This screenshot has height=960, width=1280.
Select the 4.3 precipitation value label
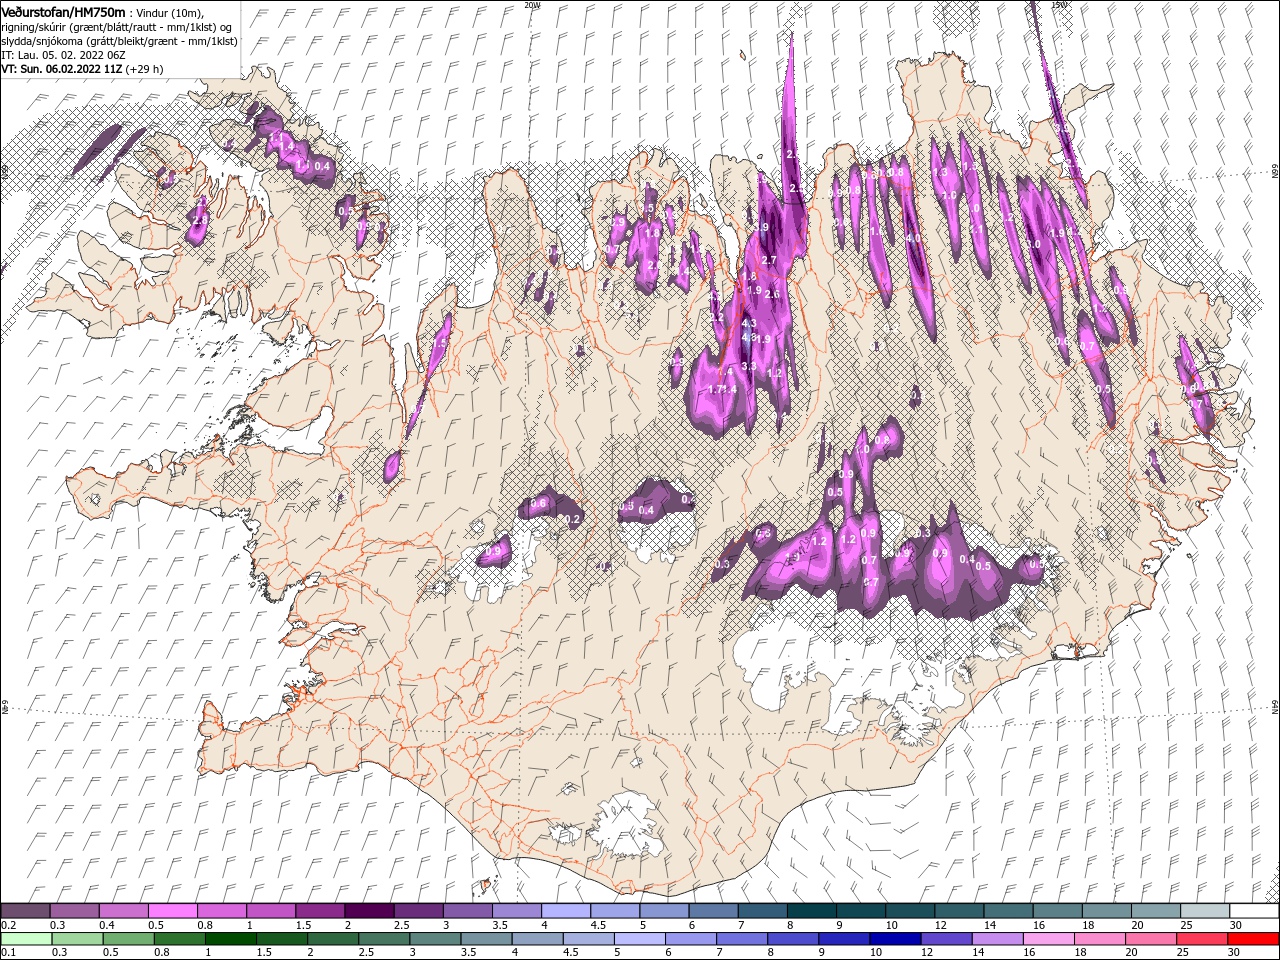click(x=749, y=324)
